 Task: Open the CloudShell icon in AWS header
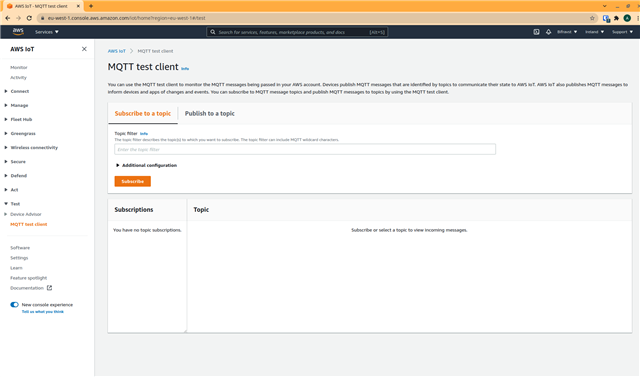536,32
